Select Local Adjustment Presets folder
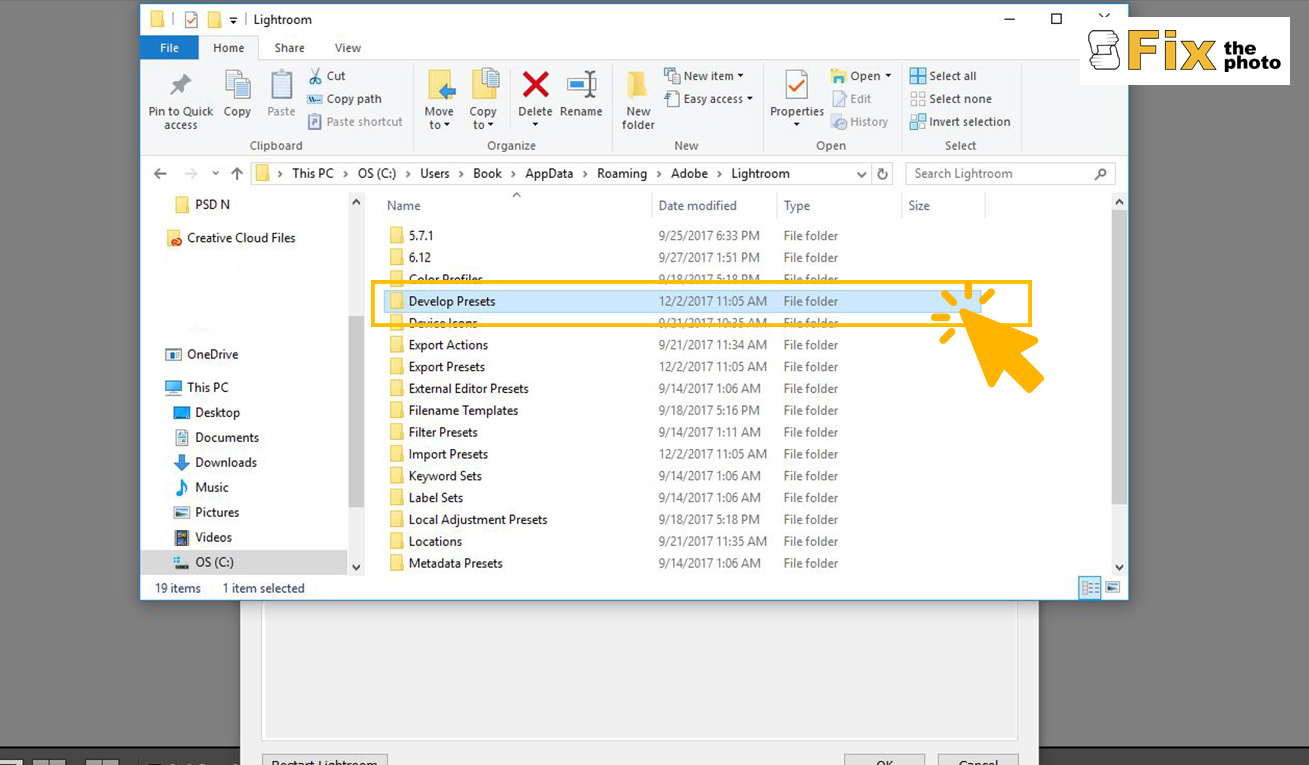Viewport: 1309px width, 765px height. point(478,520)
